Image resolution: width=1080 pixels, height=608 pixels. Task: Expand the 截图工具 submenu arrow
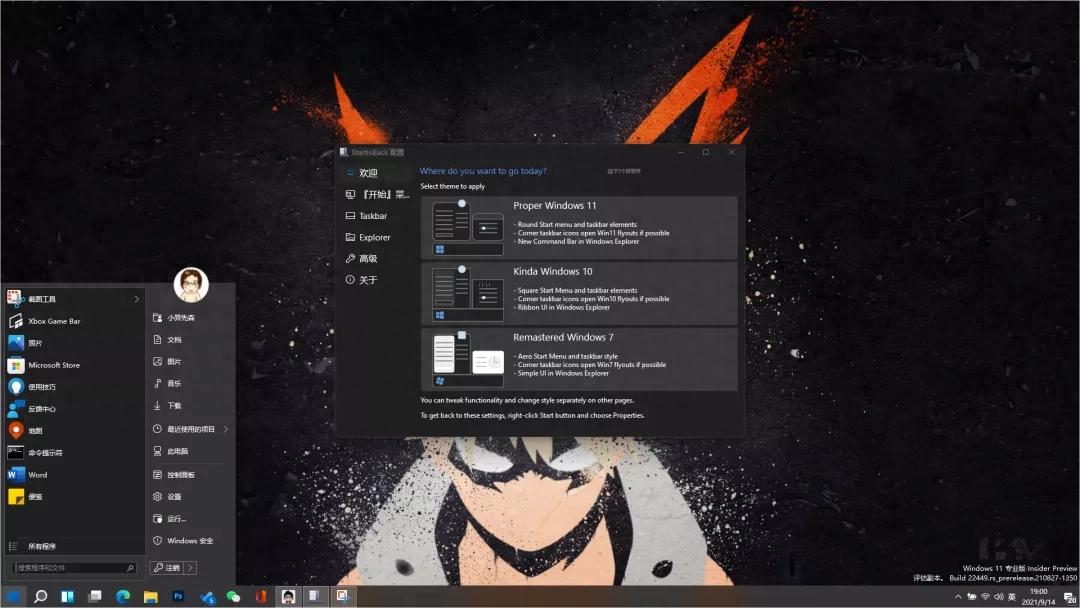137,298
